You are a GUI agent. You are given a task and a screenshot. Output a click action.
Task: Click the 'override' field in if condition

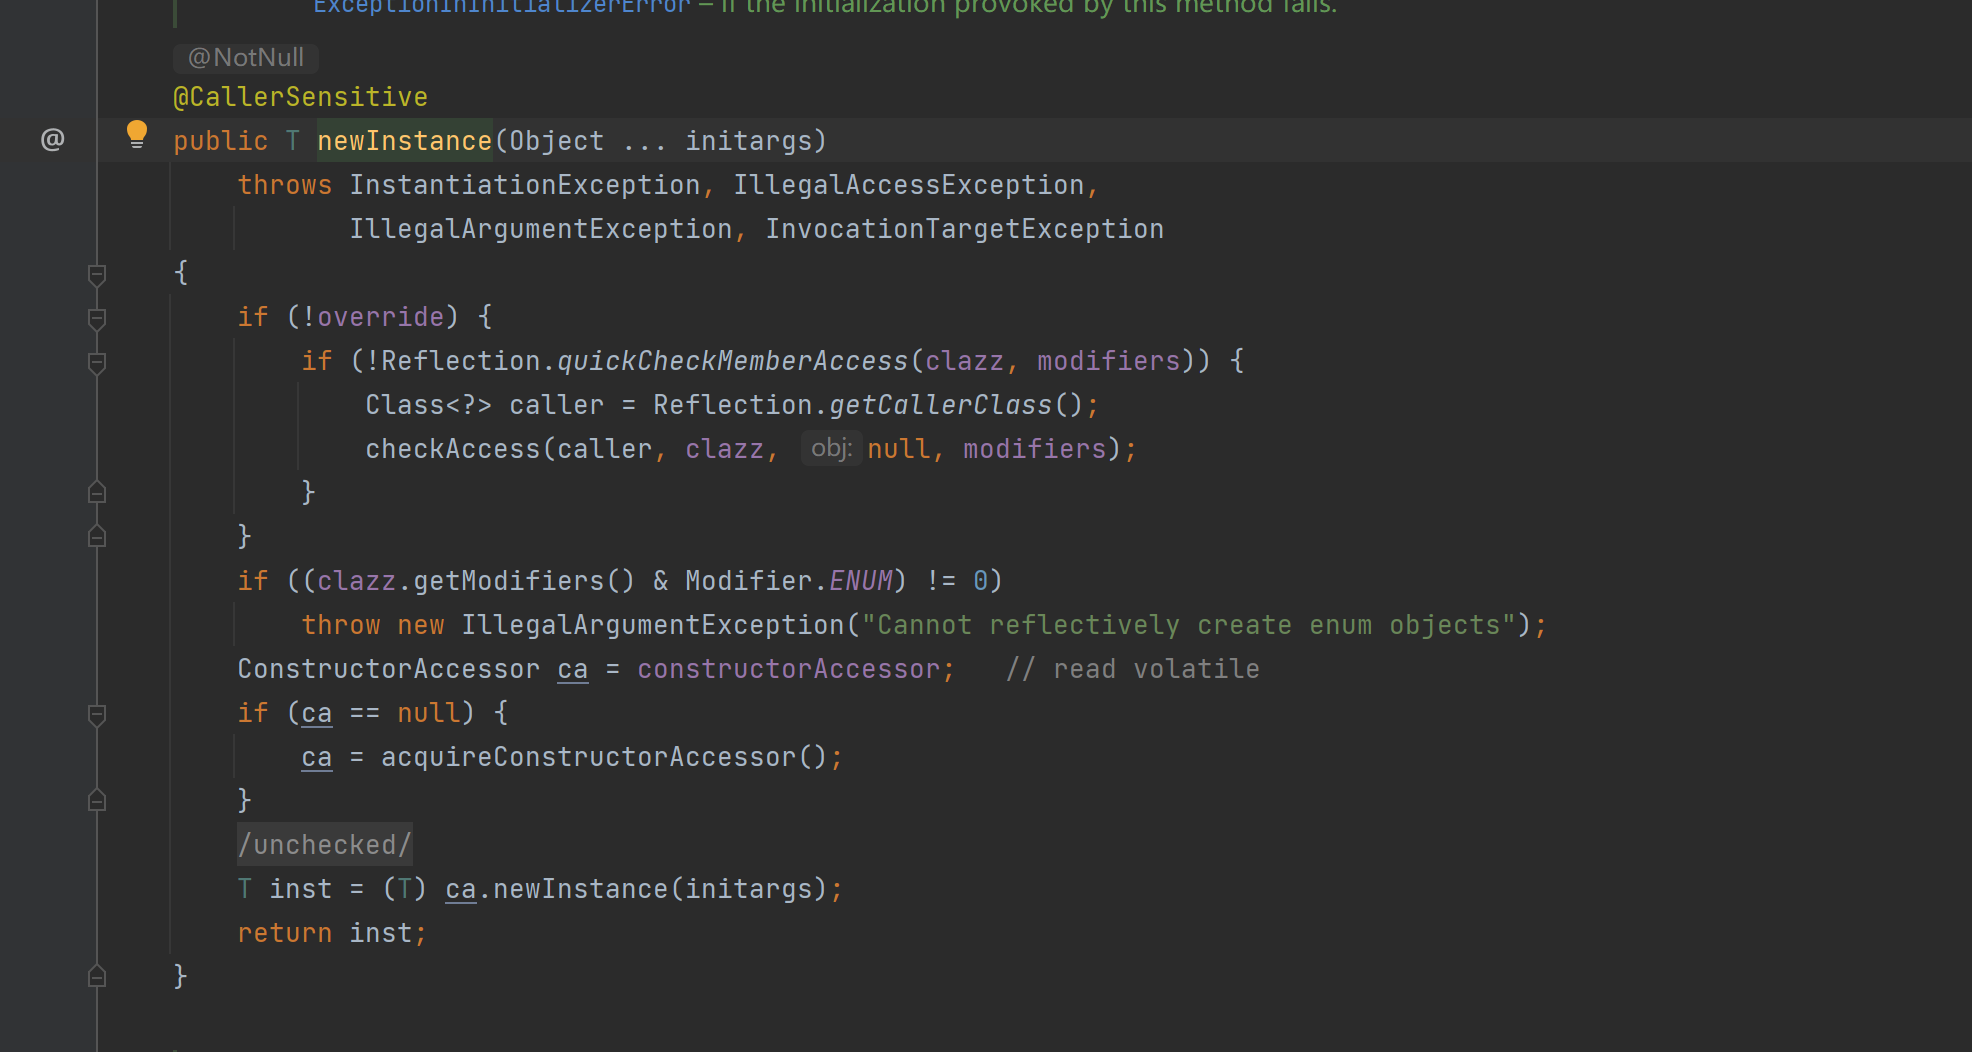(x=381, y=317)
